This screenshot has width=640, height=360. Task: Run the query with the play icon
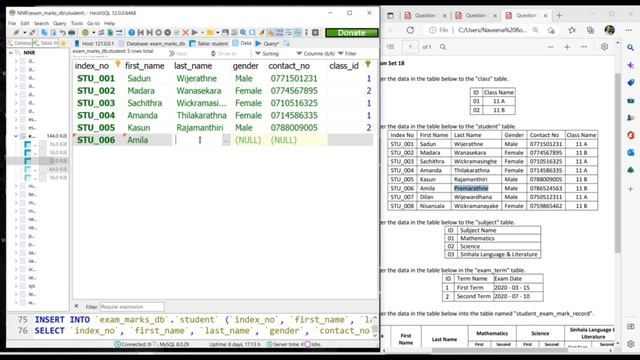tap(195, 33)
